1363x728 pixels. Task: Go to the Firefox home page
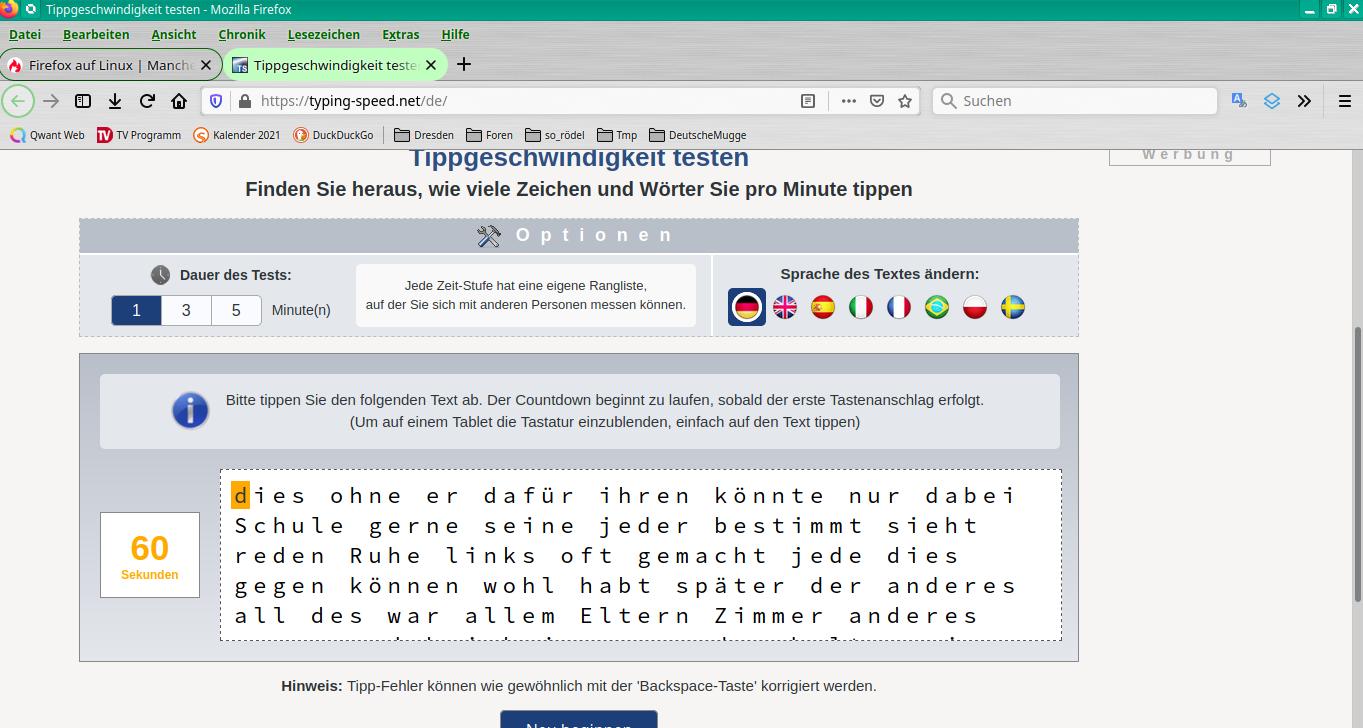179,101
